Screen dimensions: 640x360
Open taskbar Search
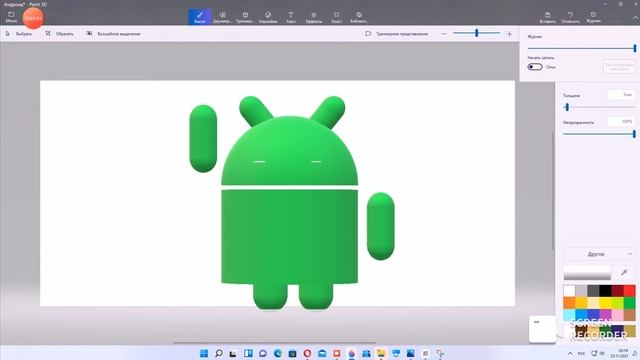pos(219,353)
